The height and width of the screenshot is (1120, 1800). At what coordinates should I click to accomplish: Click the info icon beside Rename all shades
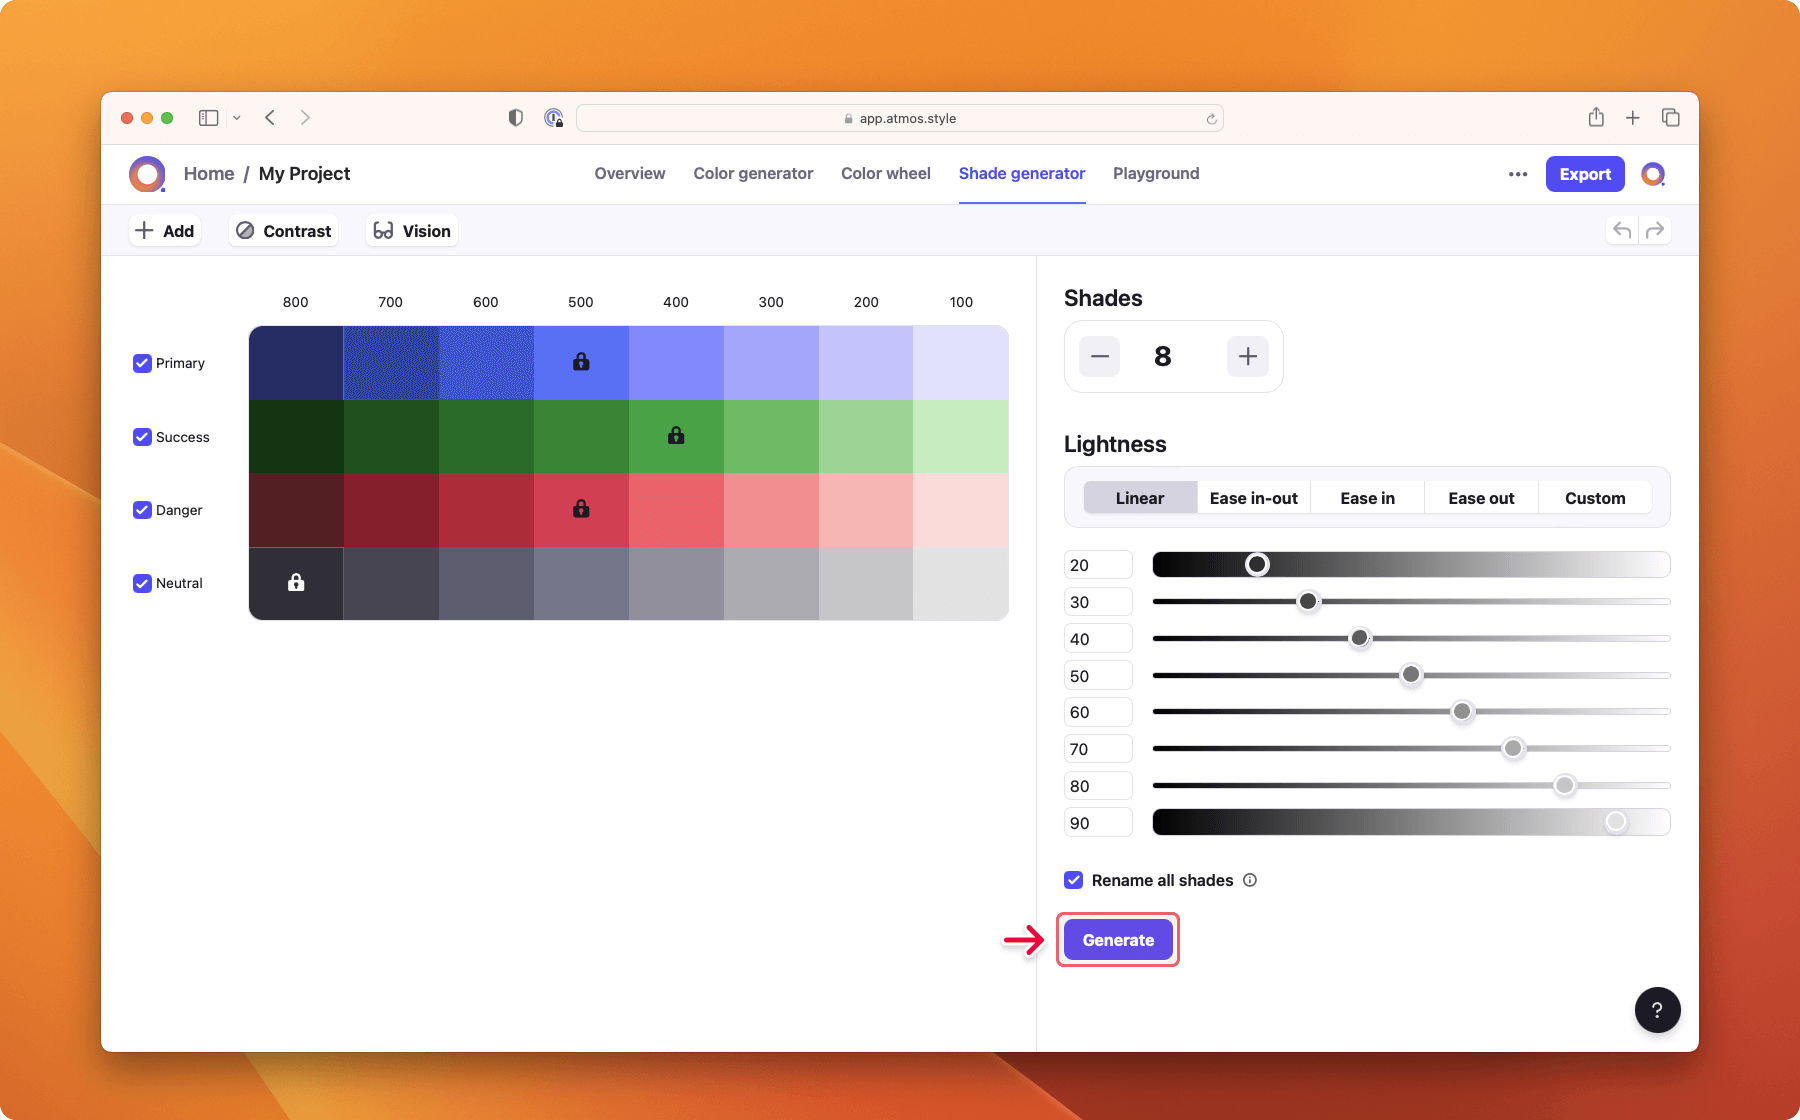pyautogui.click(x=1250, y=880)
